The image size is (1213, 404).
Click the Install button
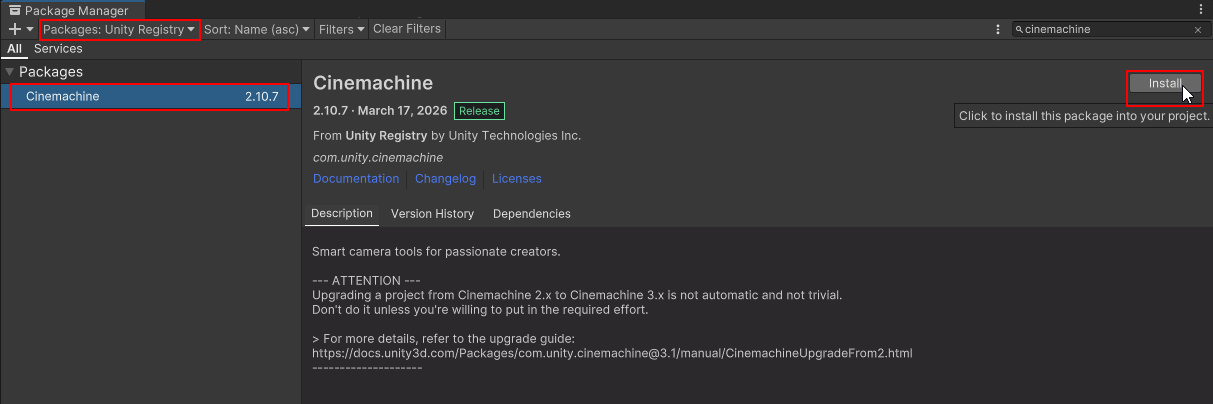(x=1165, y=84)
